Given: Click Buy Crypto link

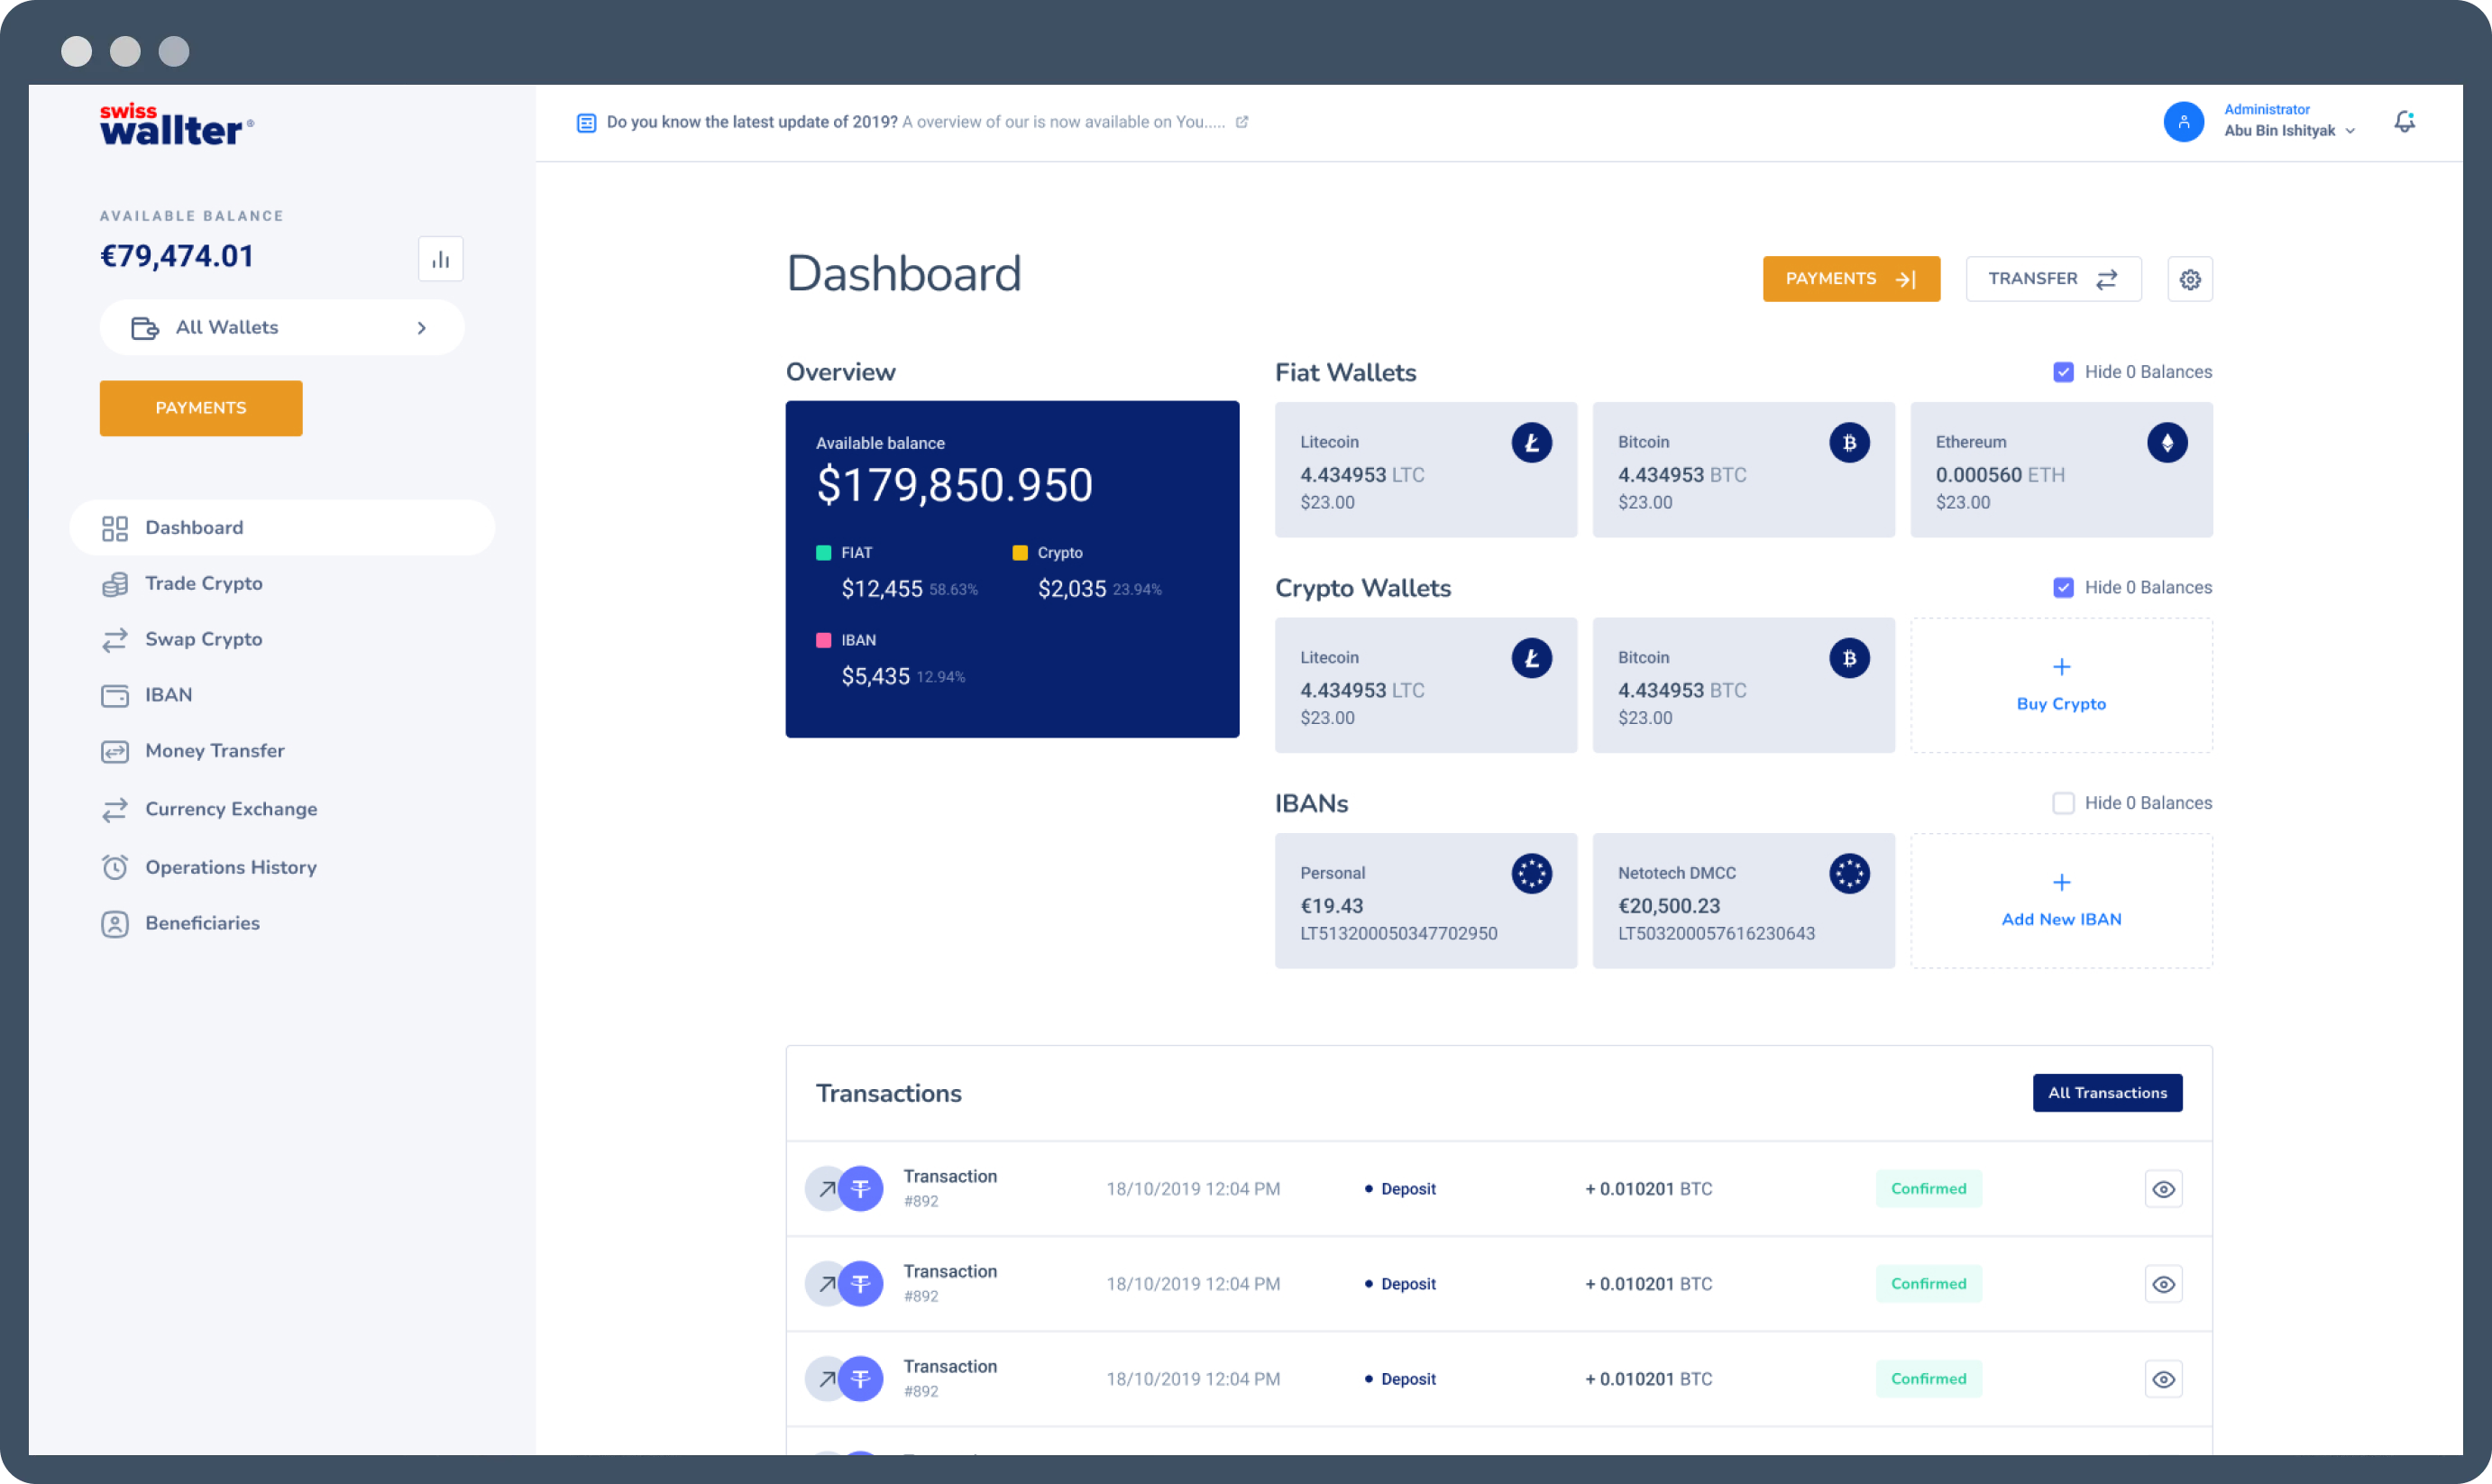Looking at the screenshot, I should (x=2060, y=704).
